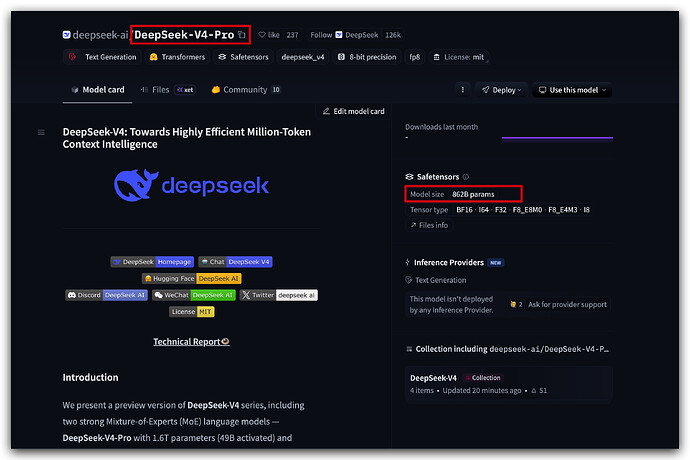Click the F8_E4M3 tensor type value
690x460 pixels.
(563, 210)
